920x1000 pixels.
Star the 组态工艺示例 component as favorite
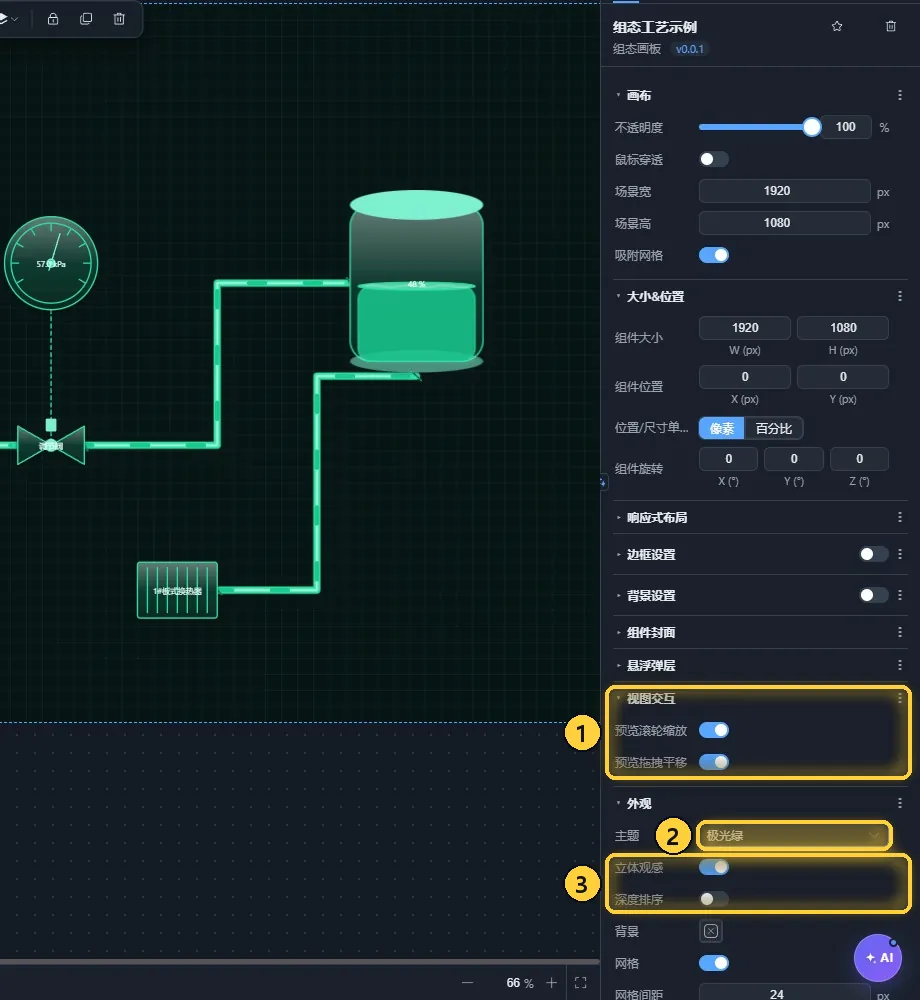click(x=837, y=26)
